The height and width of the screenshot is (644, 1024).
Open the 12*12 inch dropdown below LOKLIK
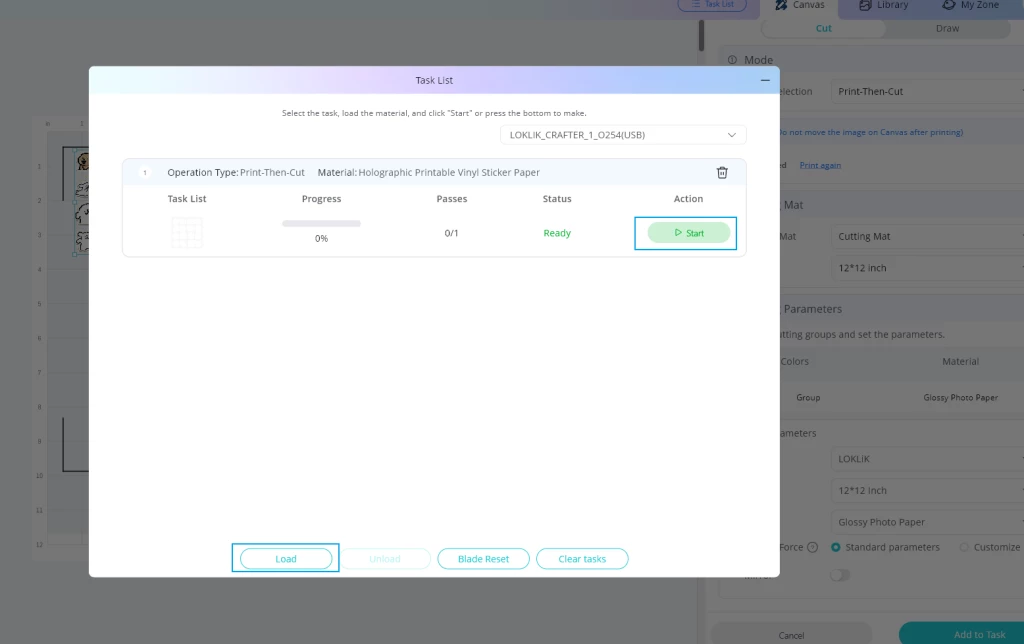click(927, 491)
